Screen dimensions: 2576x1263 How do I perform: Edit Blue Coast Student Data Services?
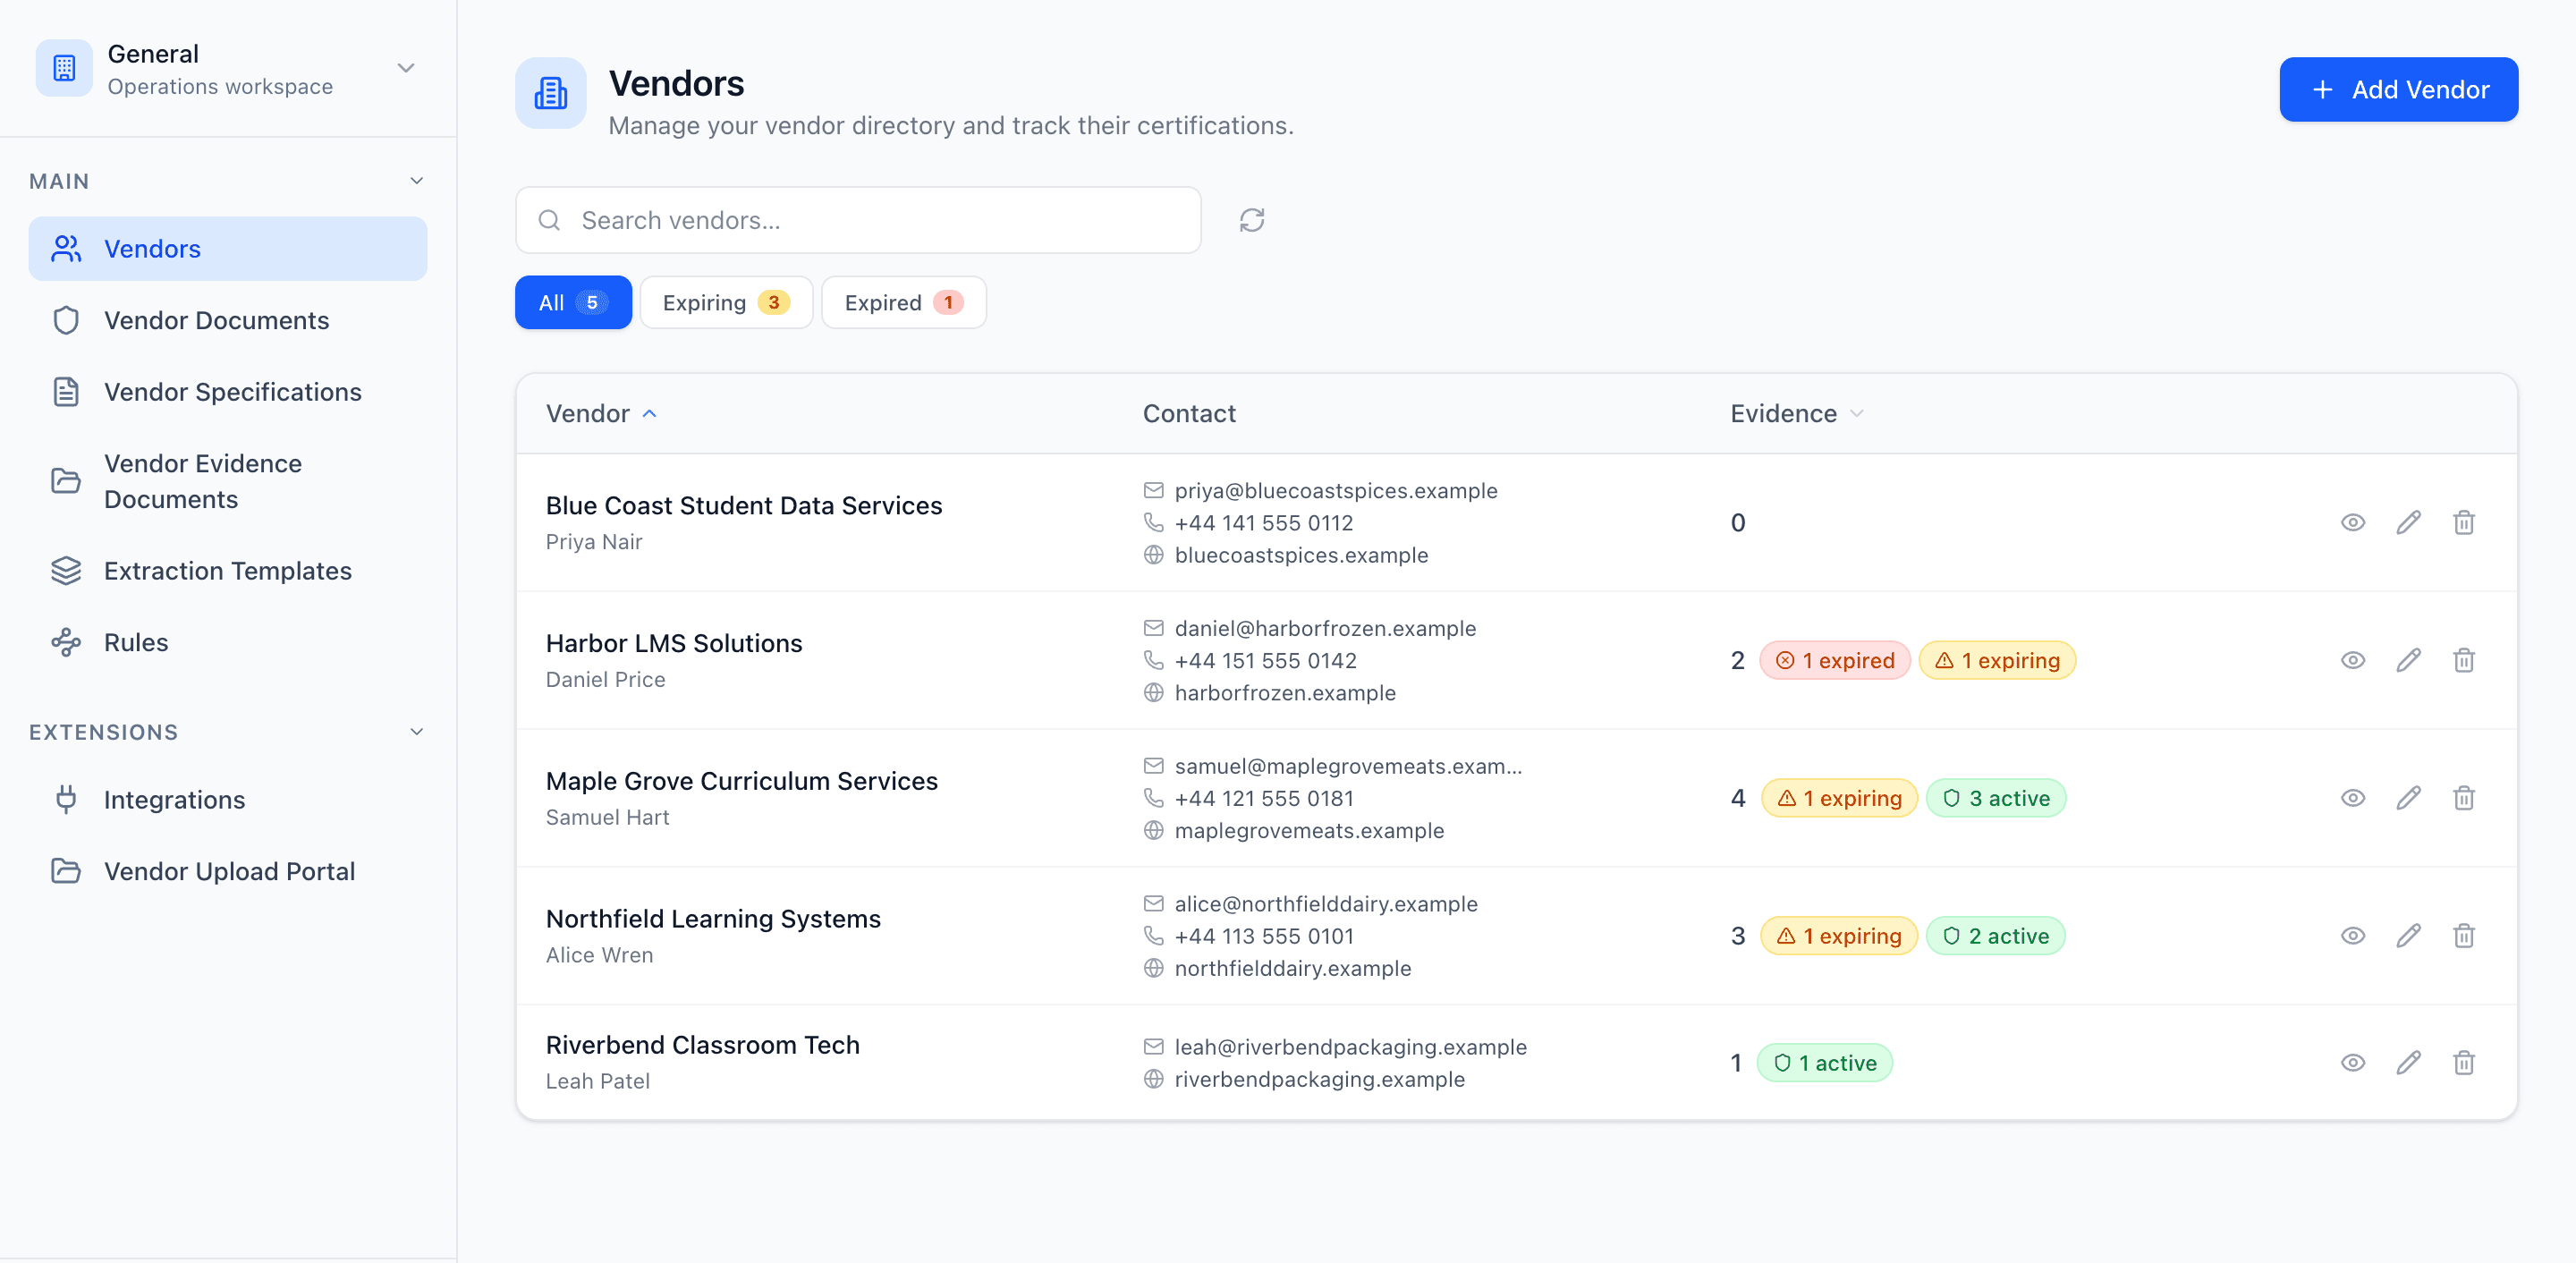coord(2408,522)
